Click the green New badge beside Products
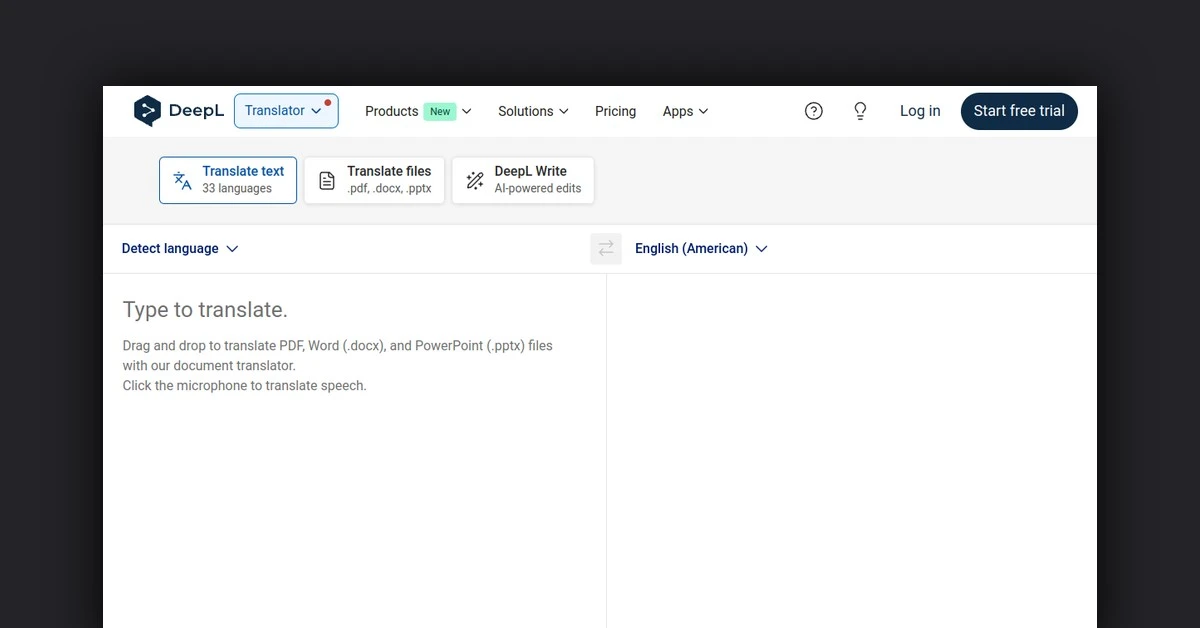Screen dimensions: 1200x628 pos(440,112)
